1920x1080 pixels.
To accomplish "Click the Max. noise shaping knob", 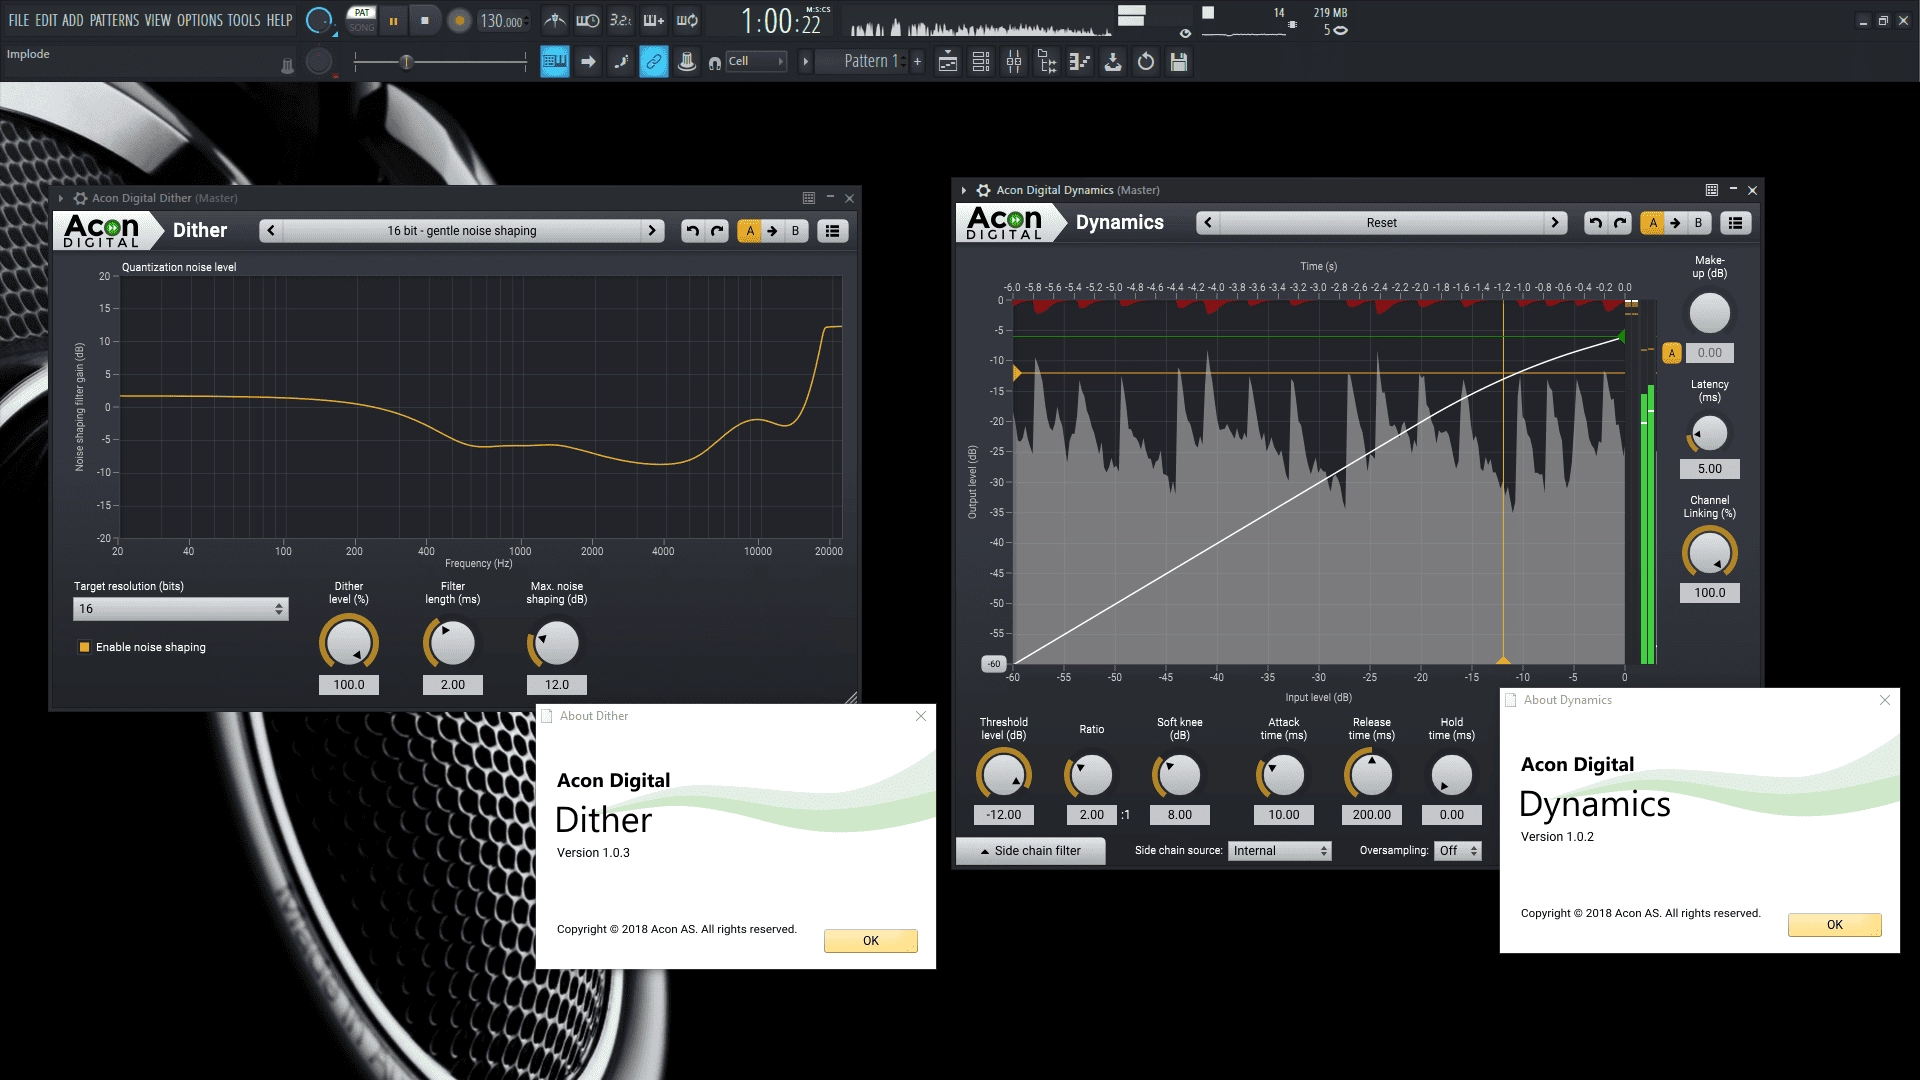I will (x=557, y=642).
